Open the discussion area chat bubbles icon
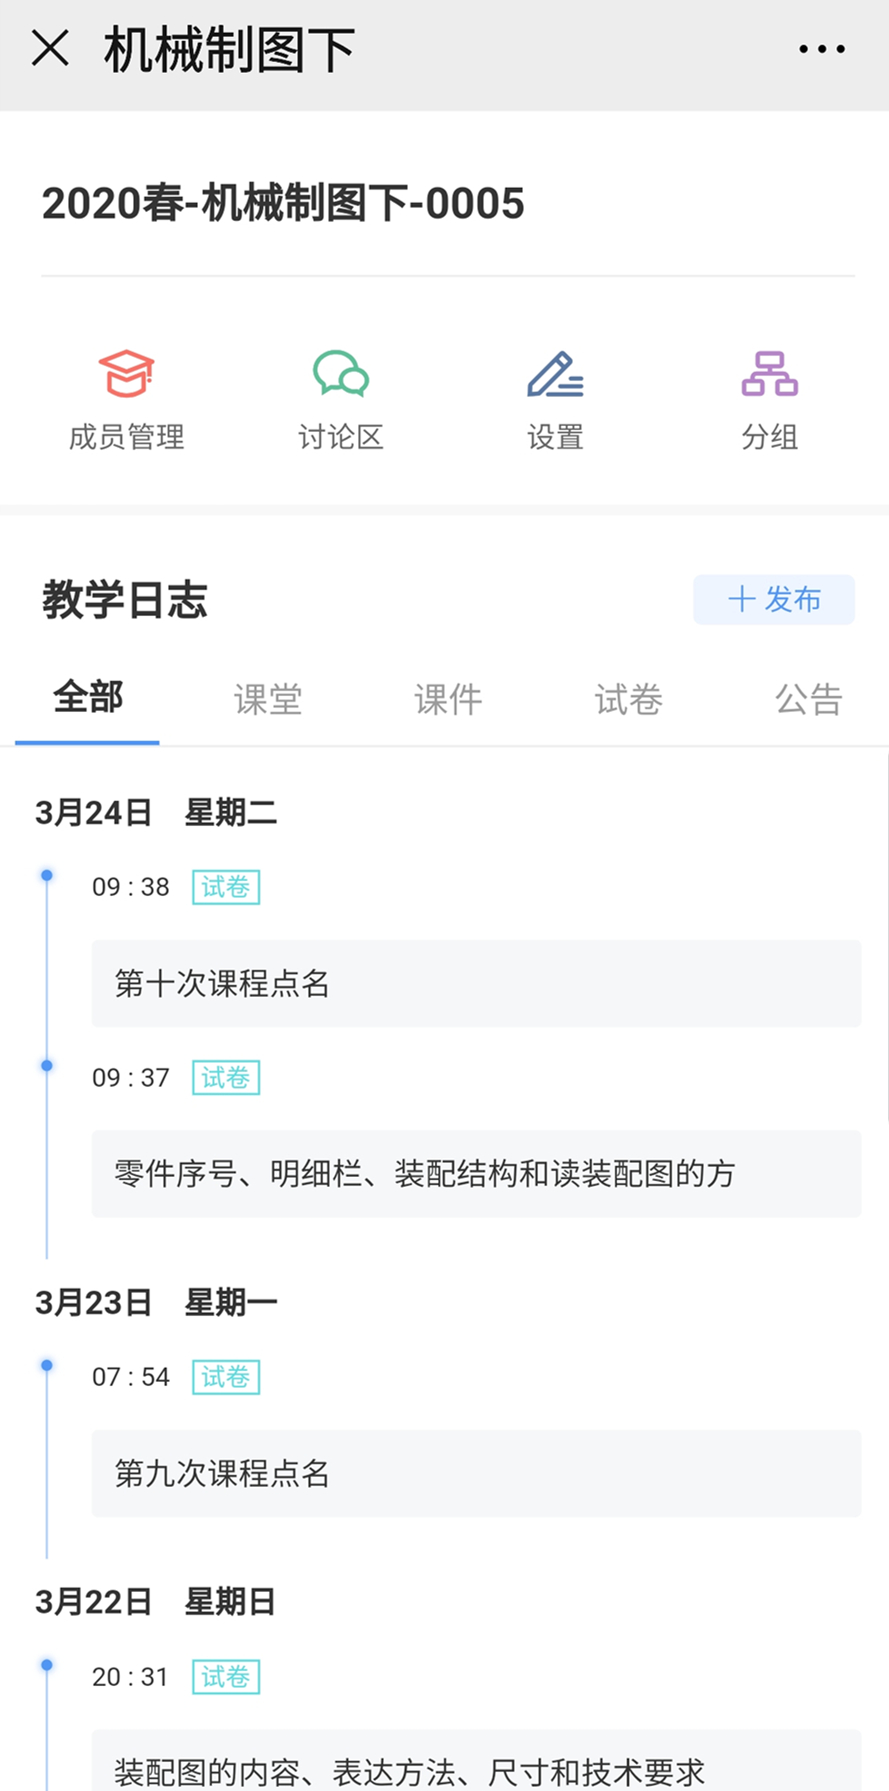The image size is (889, 1791). click(340, 375)
